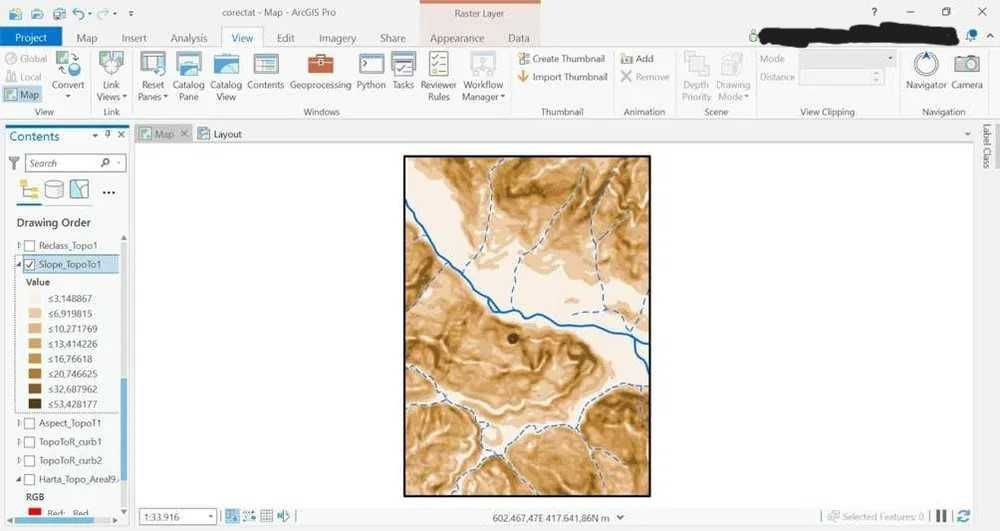Click the ≤16,76618 color swatch
Screen dimensions: 1000x531
point(35,359)
